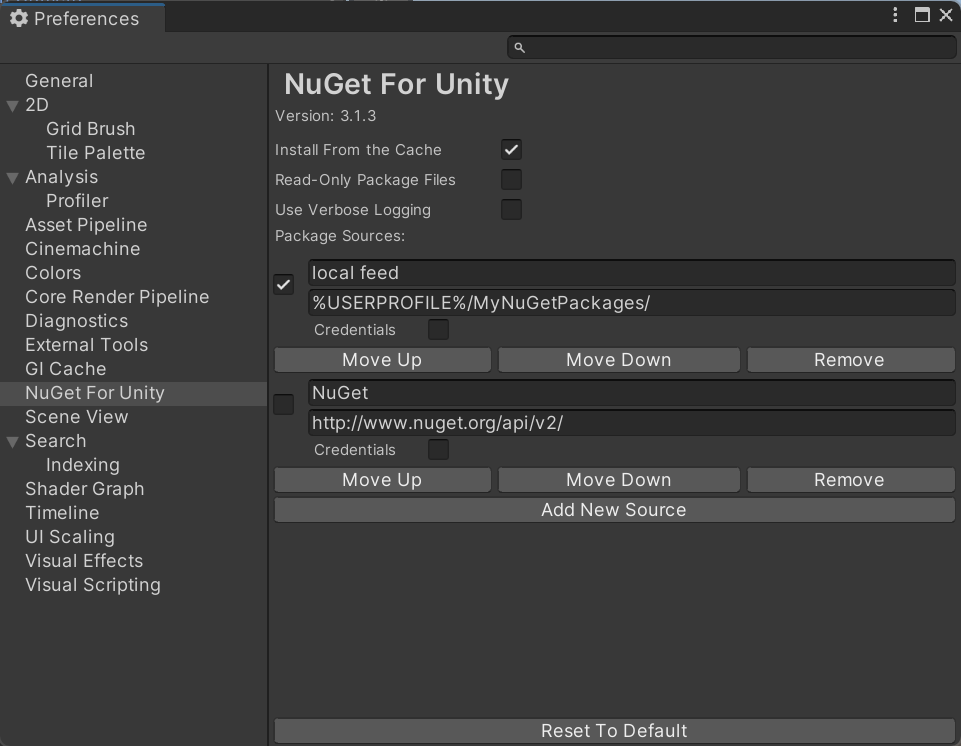Open the General preferences page
This screenshot has height=746, width=961.
coord(58,81)
